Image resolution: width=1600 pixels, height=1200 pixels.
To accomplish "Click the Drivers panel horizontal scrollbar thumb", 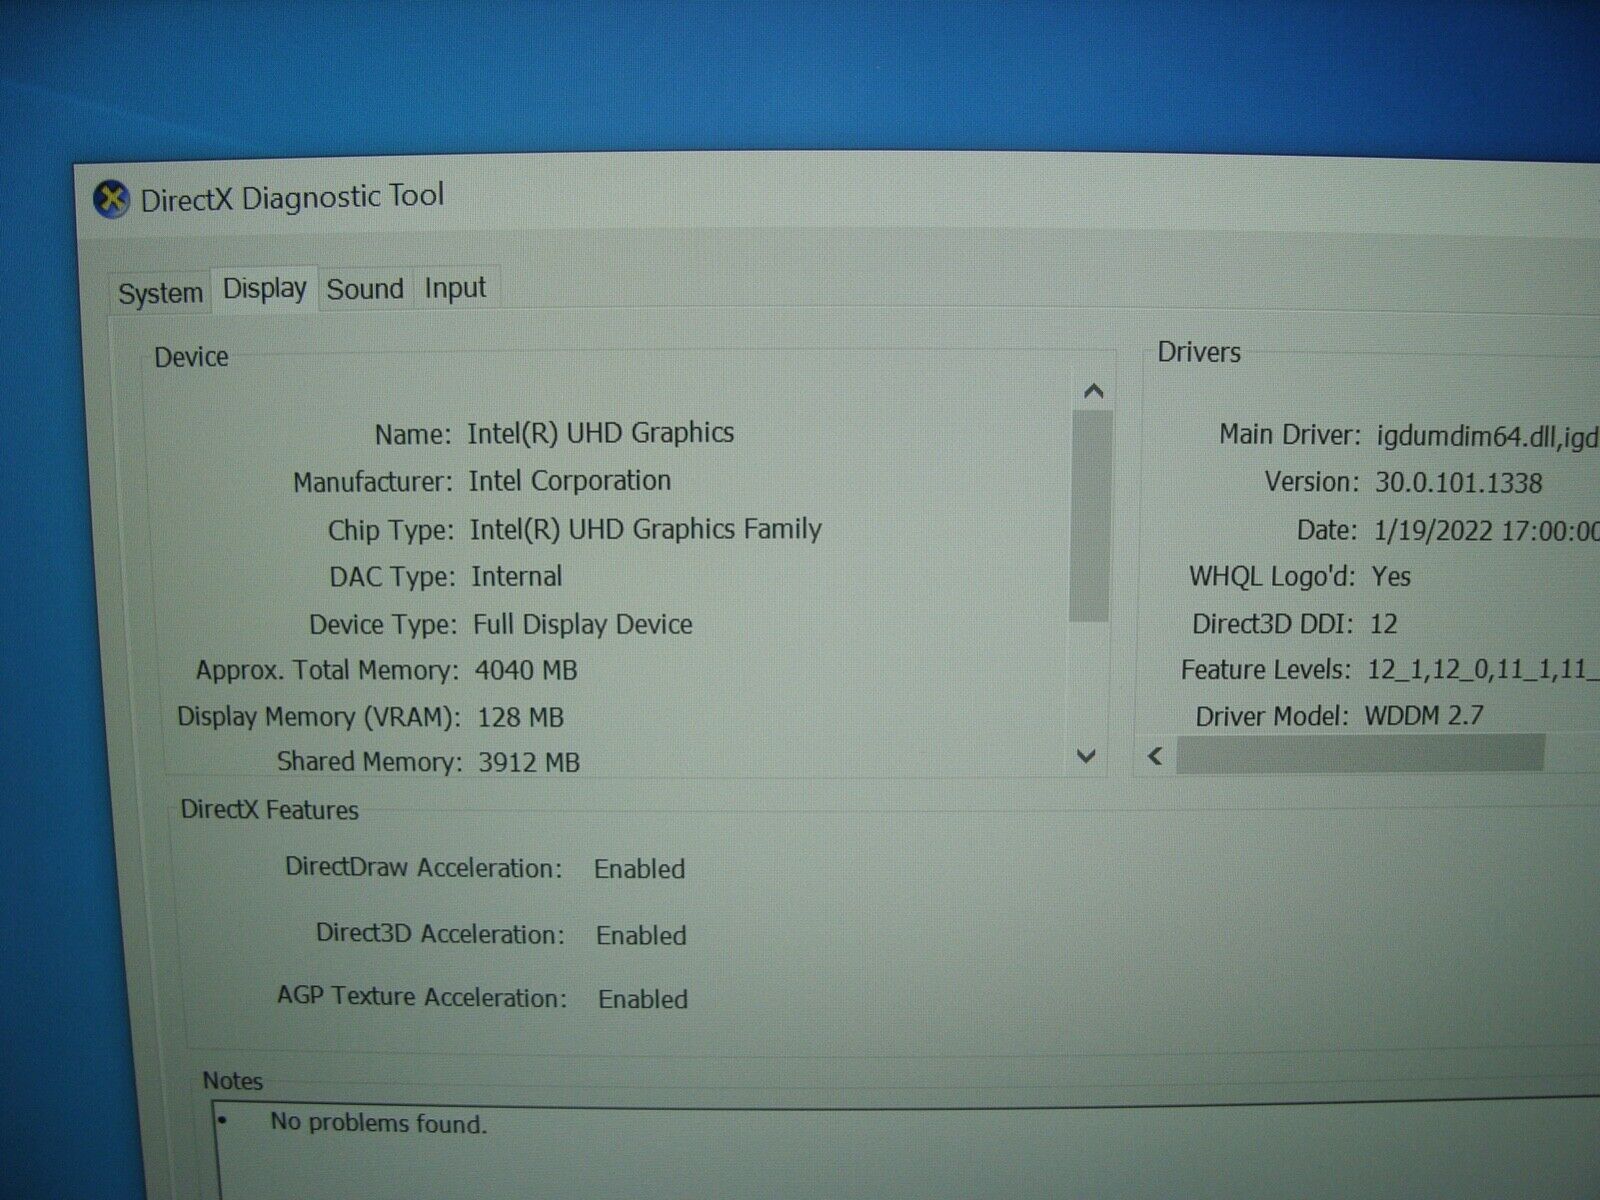I will point(1360,754).
